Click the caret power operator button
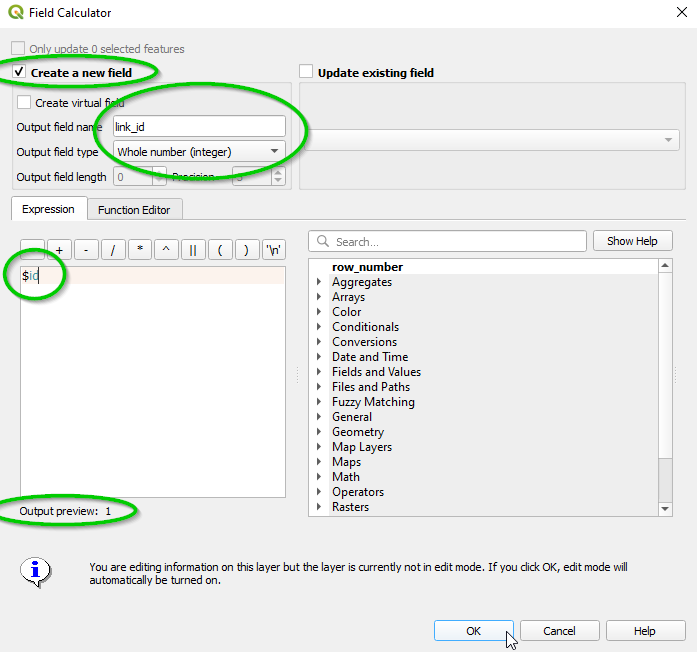 pyautogui.click(x=167, y=250)
